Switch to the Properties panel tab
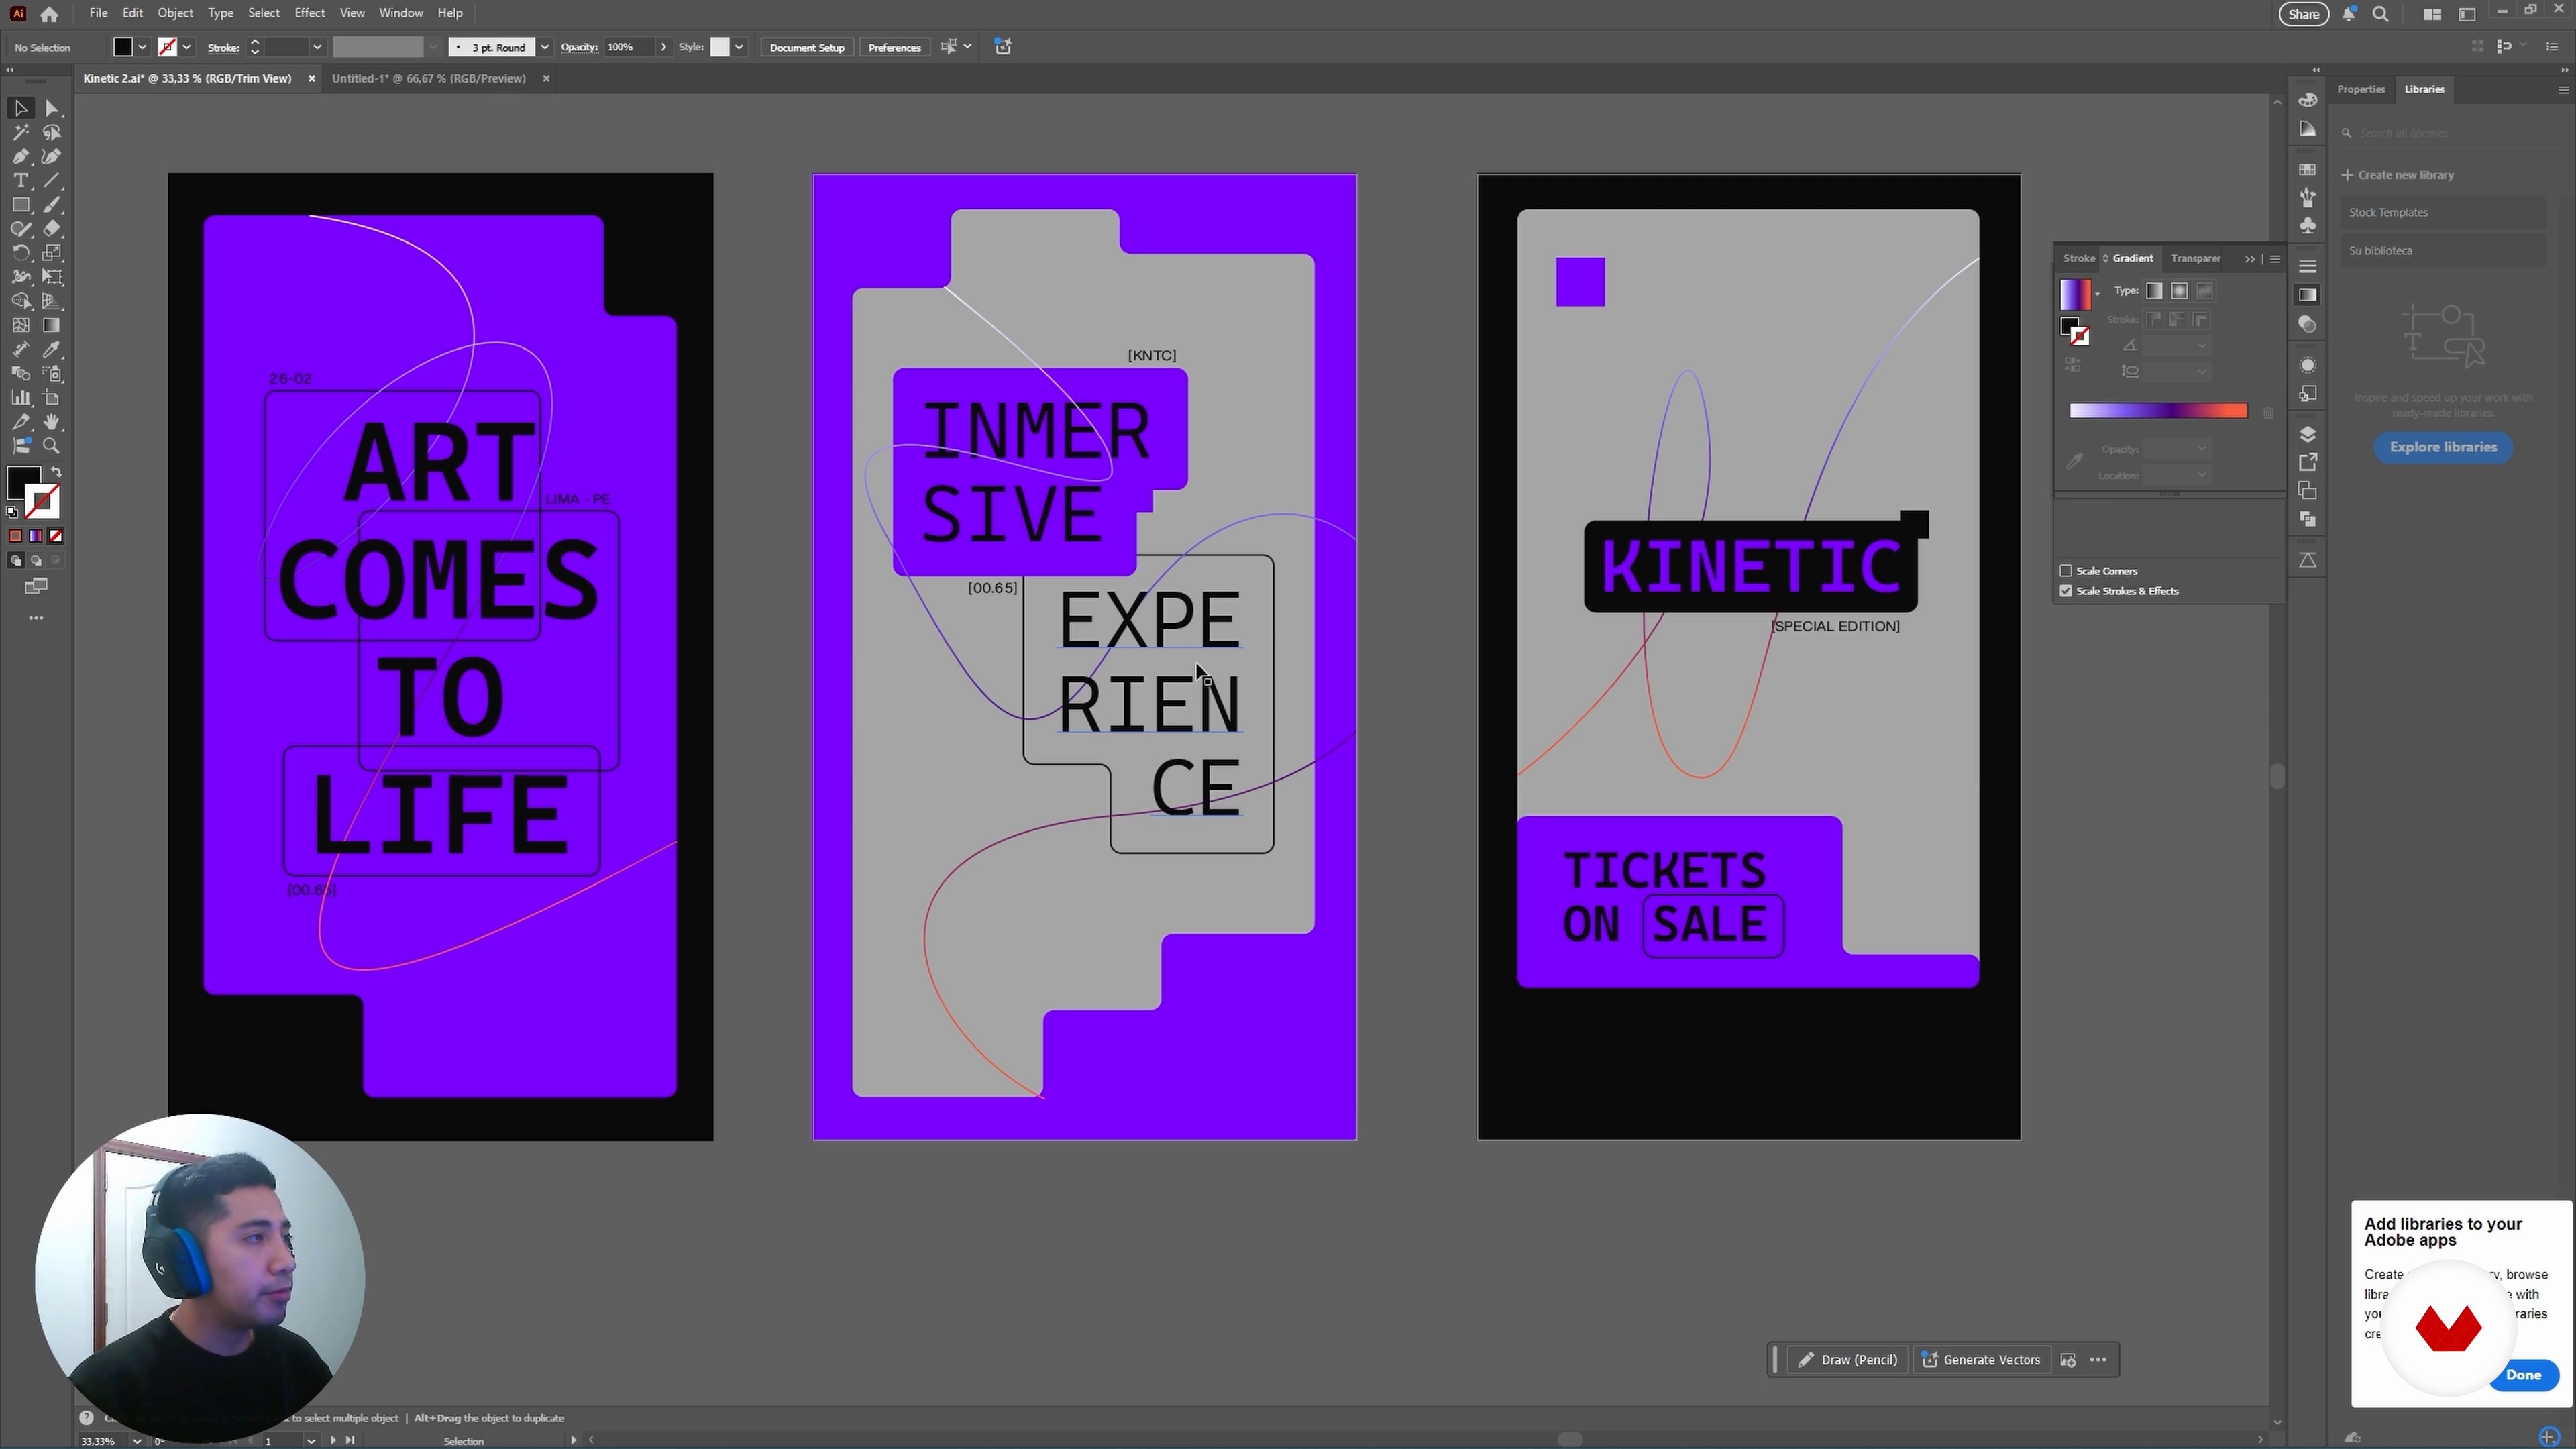The width and height of the screenshot is (2576, 1449). [2360, 89]
